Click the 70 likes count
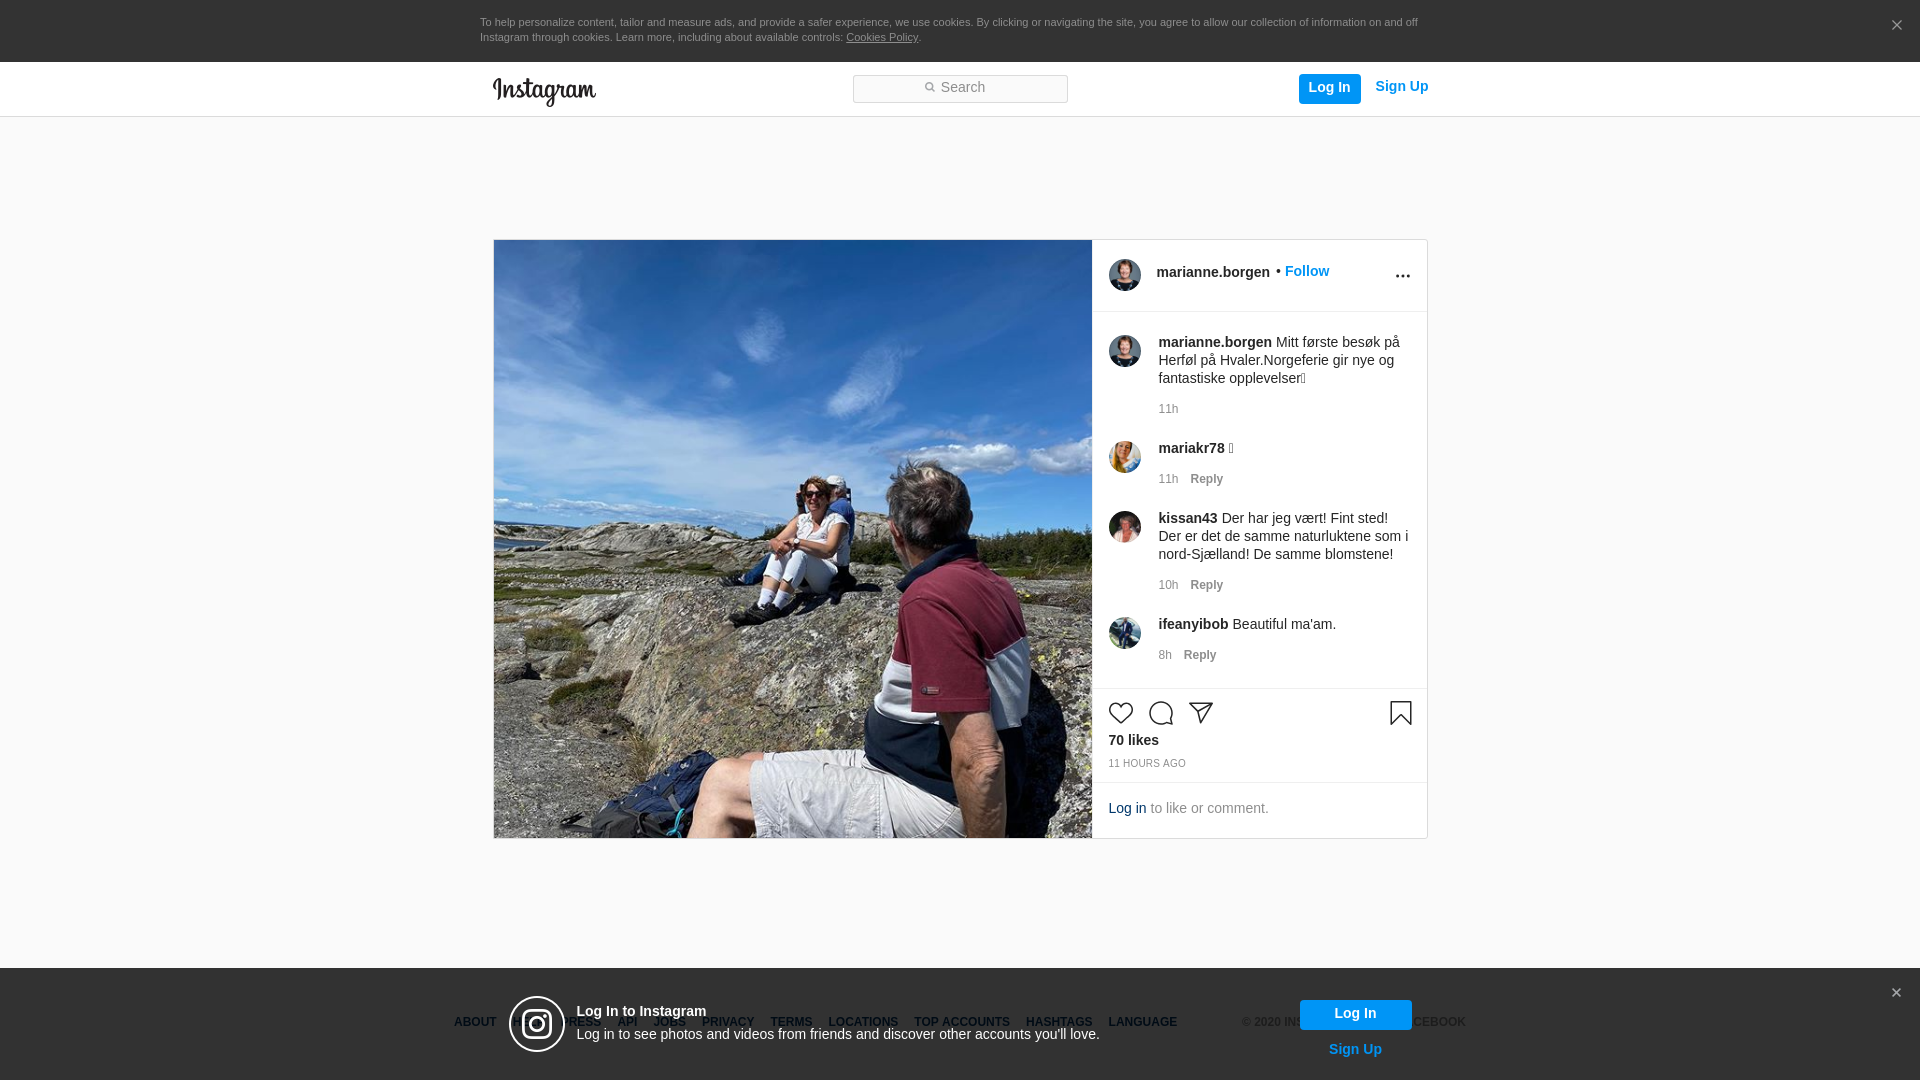 tap(1133, 740)
